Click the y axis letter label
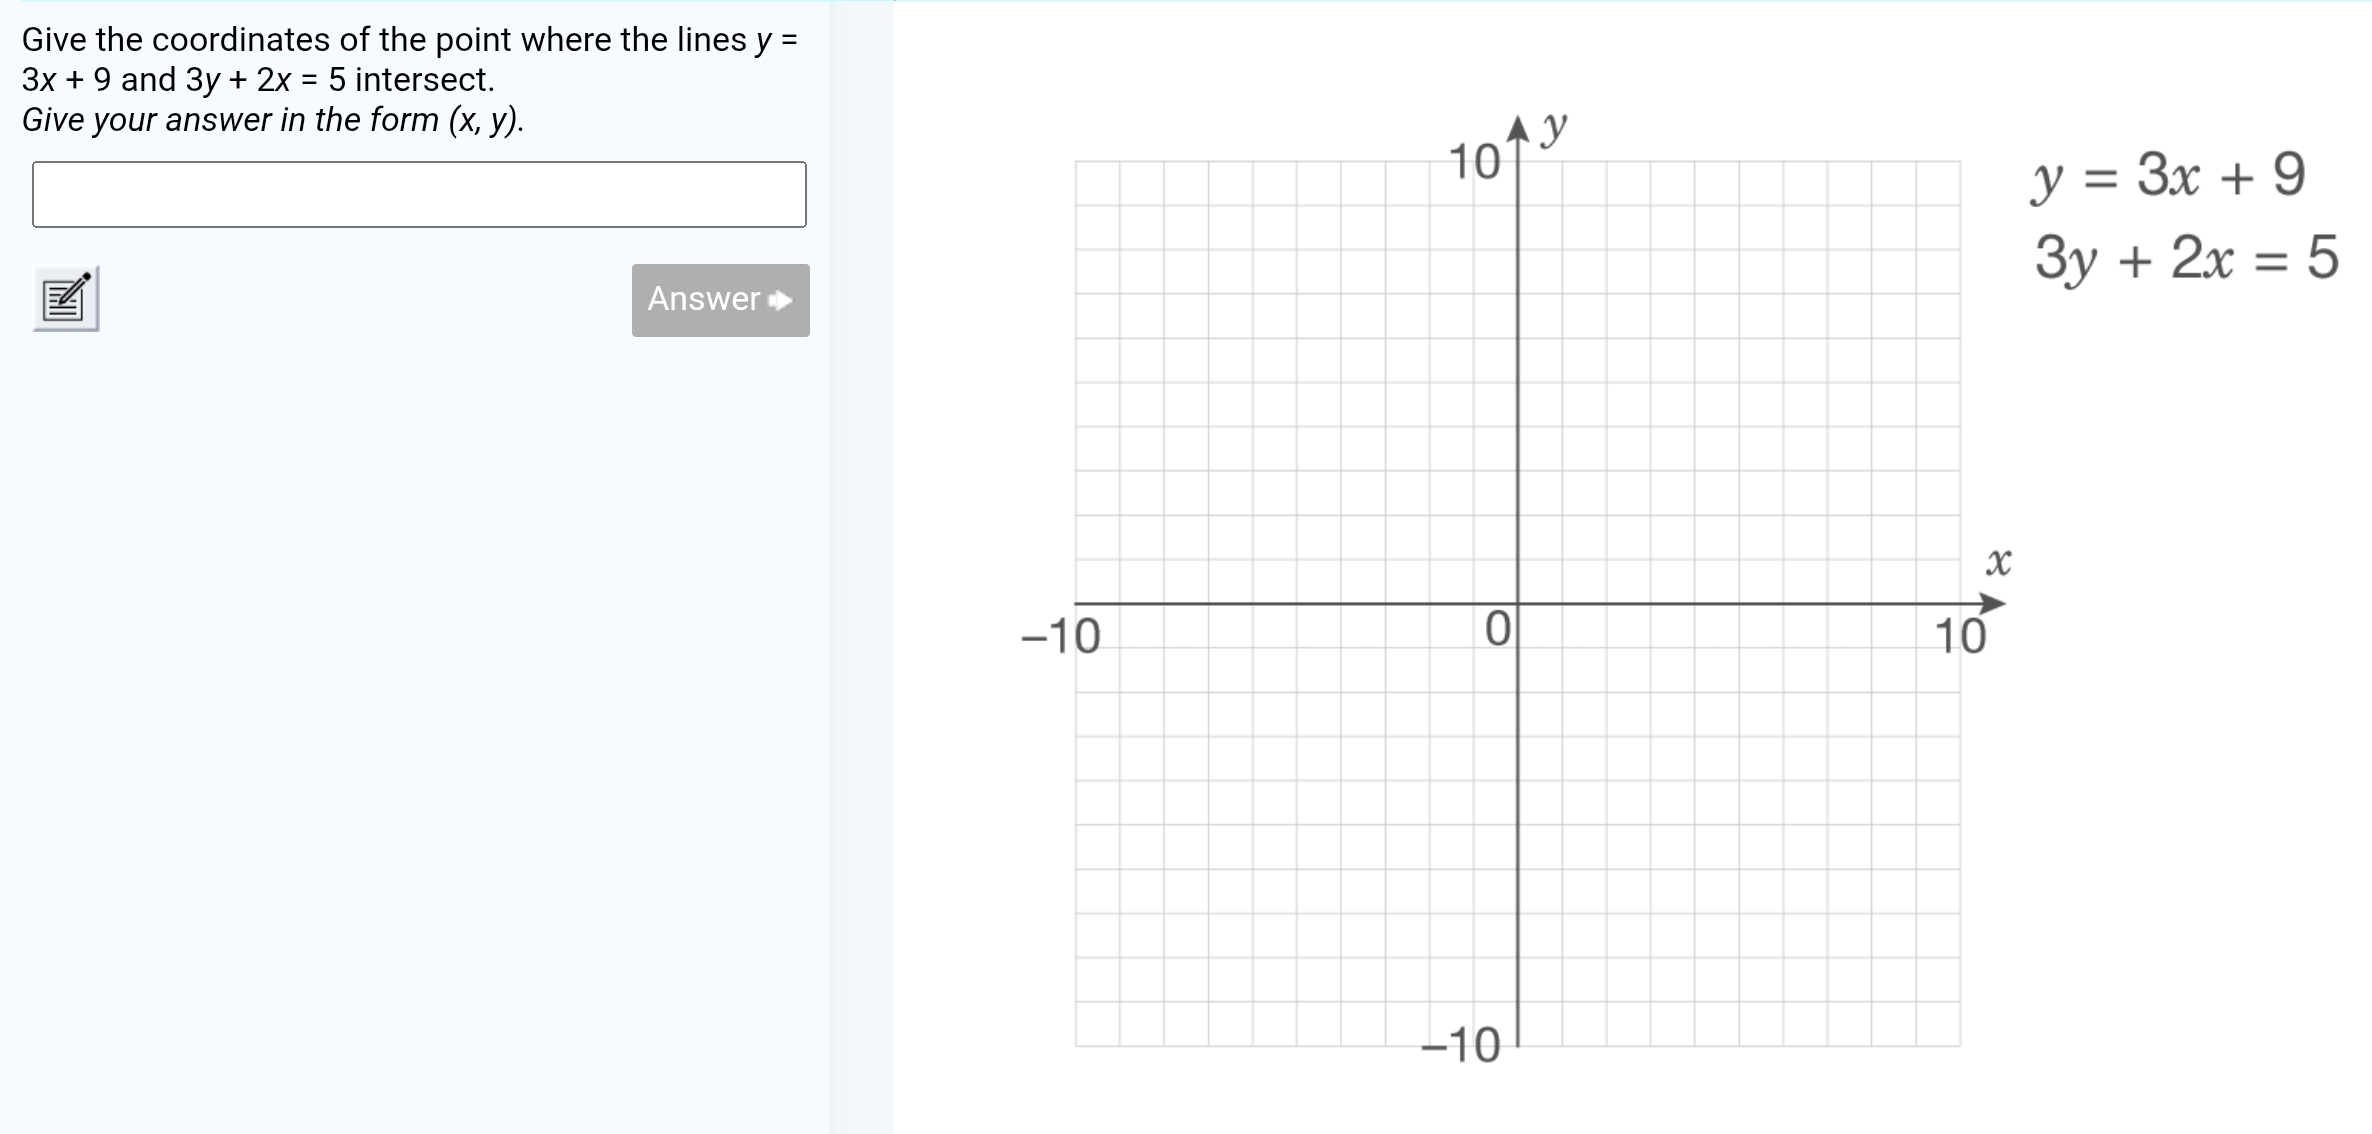 [1554, 127]
